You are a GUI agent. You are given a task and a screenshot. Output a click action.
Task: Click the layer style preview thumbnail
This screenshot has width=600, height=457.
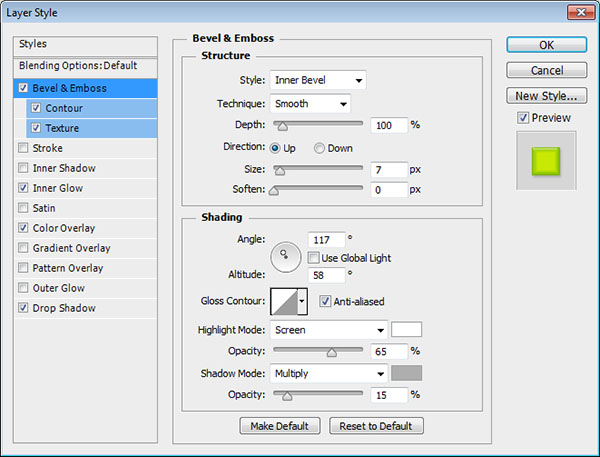coord(546,161)
